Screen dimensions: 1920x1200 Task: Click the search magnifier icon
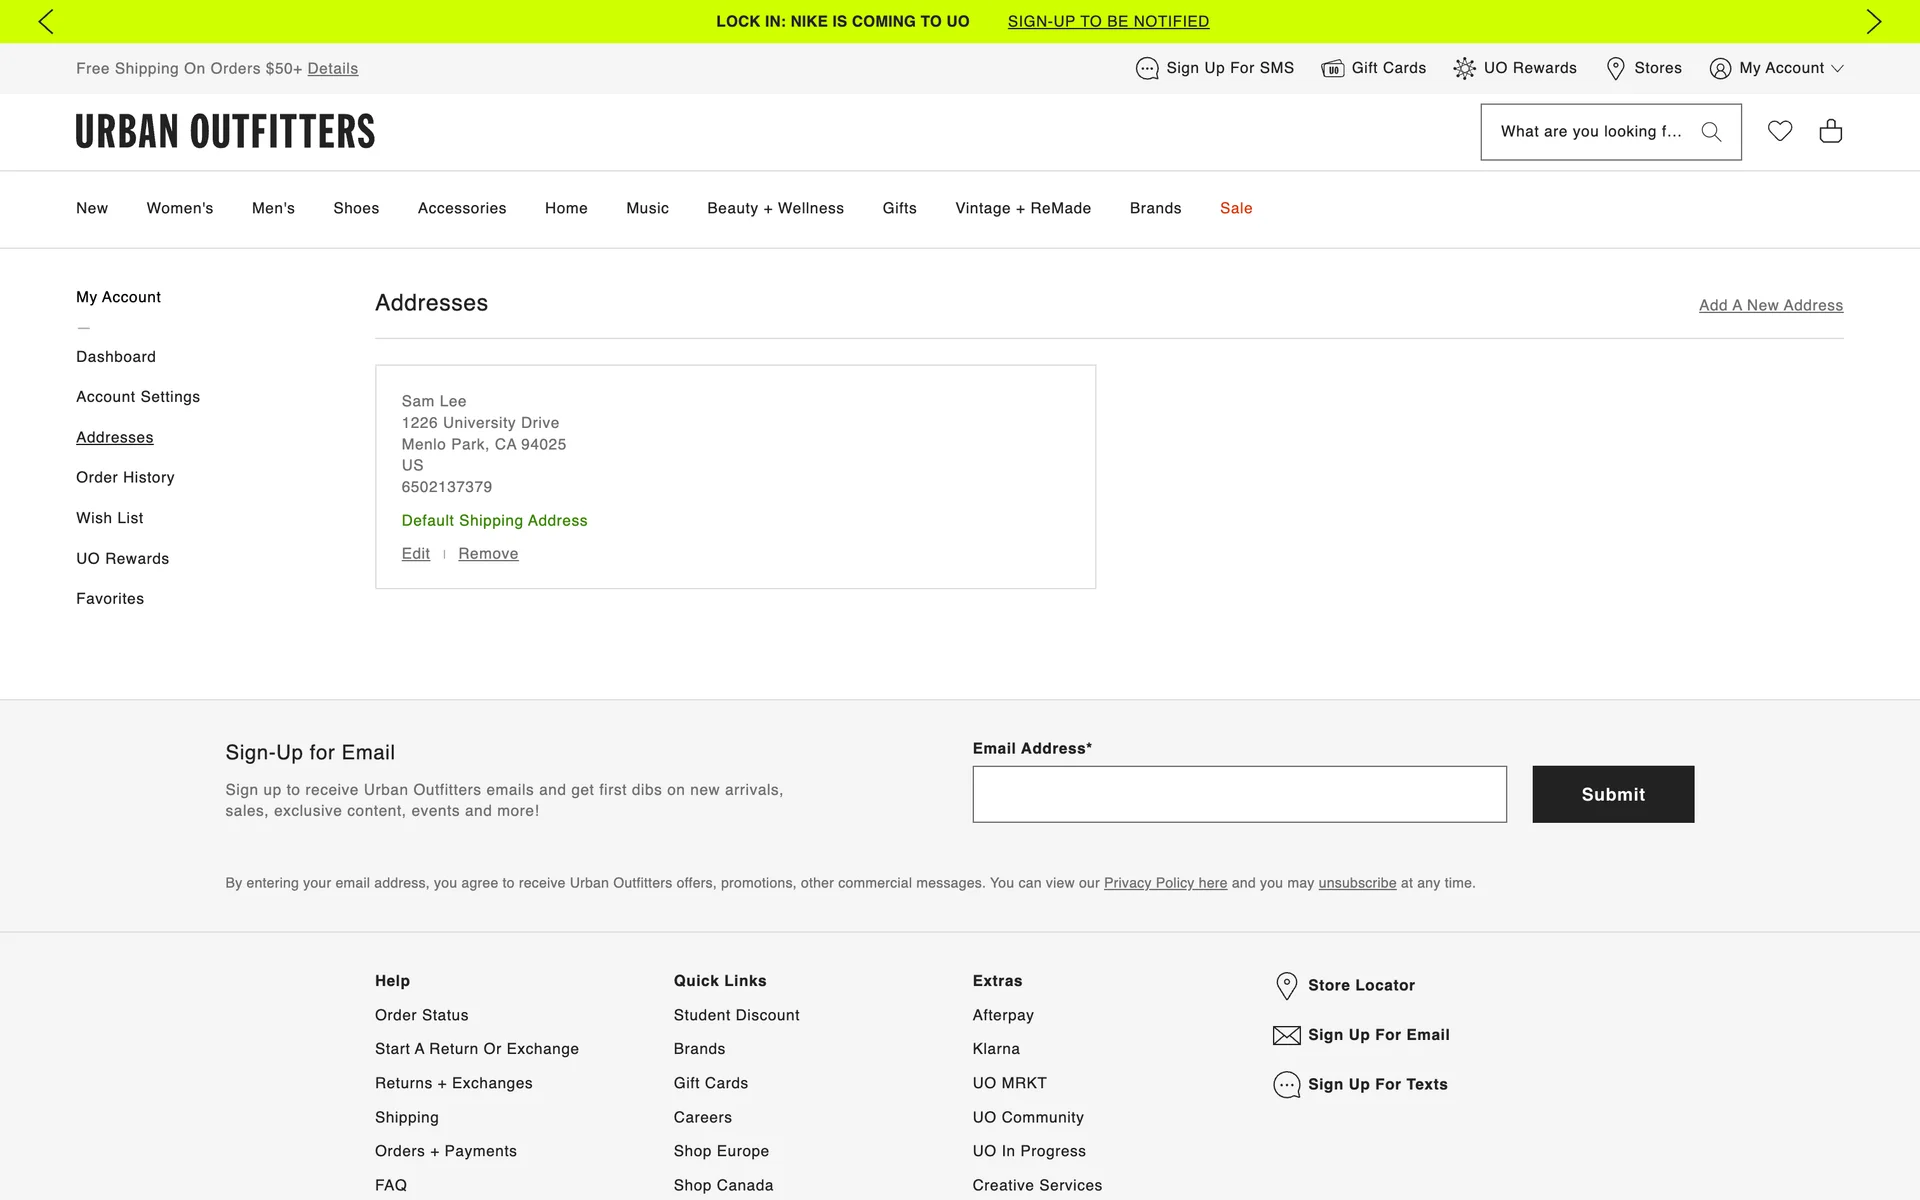(1711, 132)
